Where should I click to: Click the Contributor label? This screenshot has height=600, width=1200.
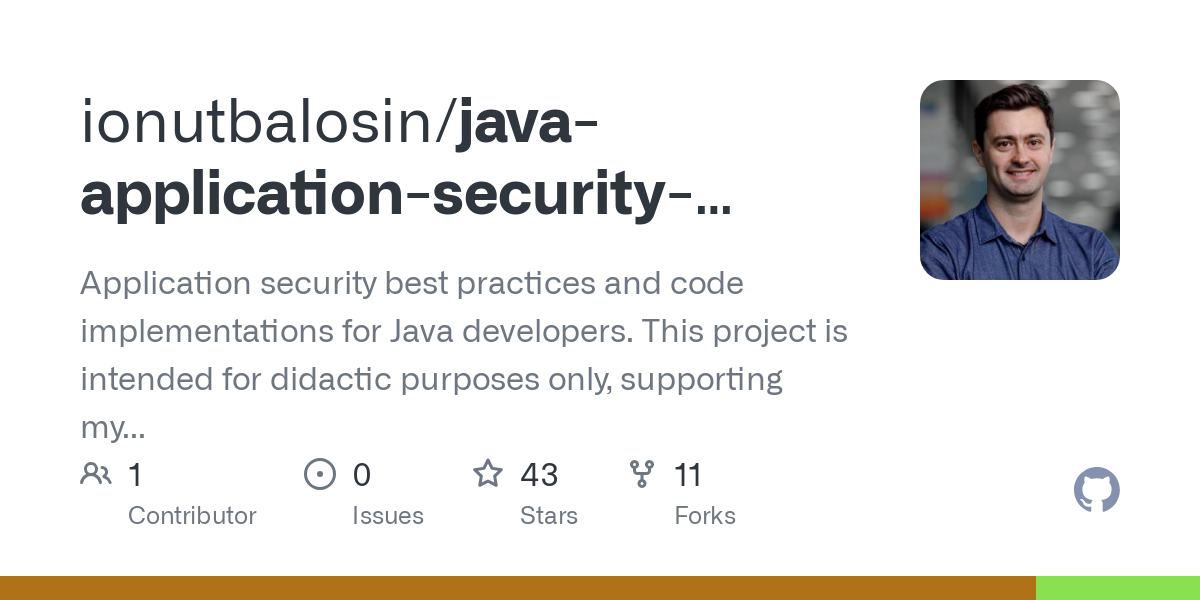192,516
